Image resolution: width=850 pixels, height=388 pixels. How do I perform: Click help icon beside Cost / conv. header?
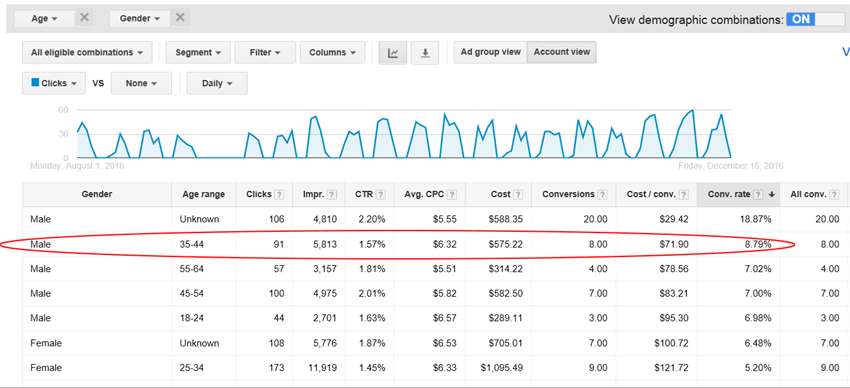click(684, 195)
